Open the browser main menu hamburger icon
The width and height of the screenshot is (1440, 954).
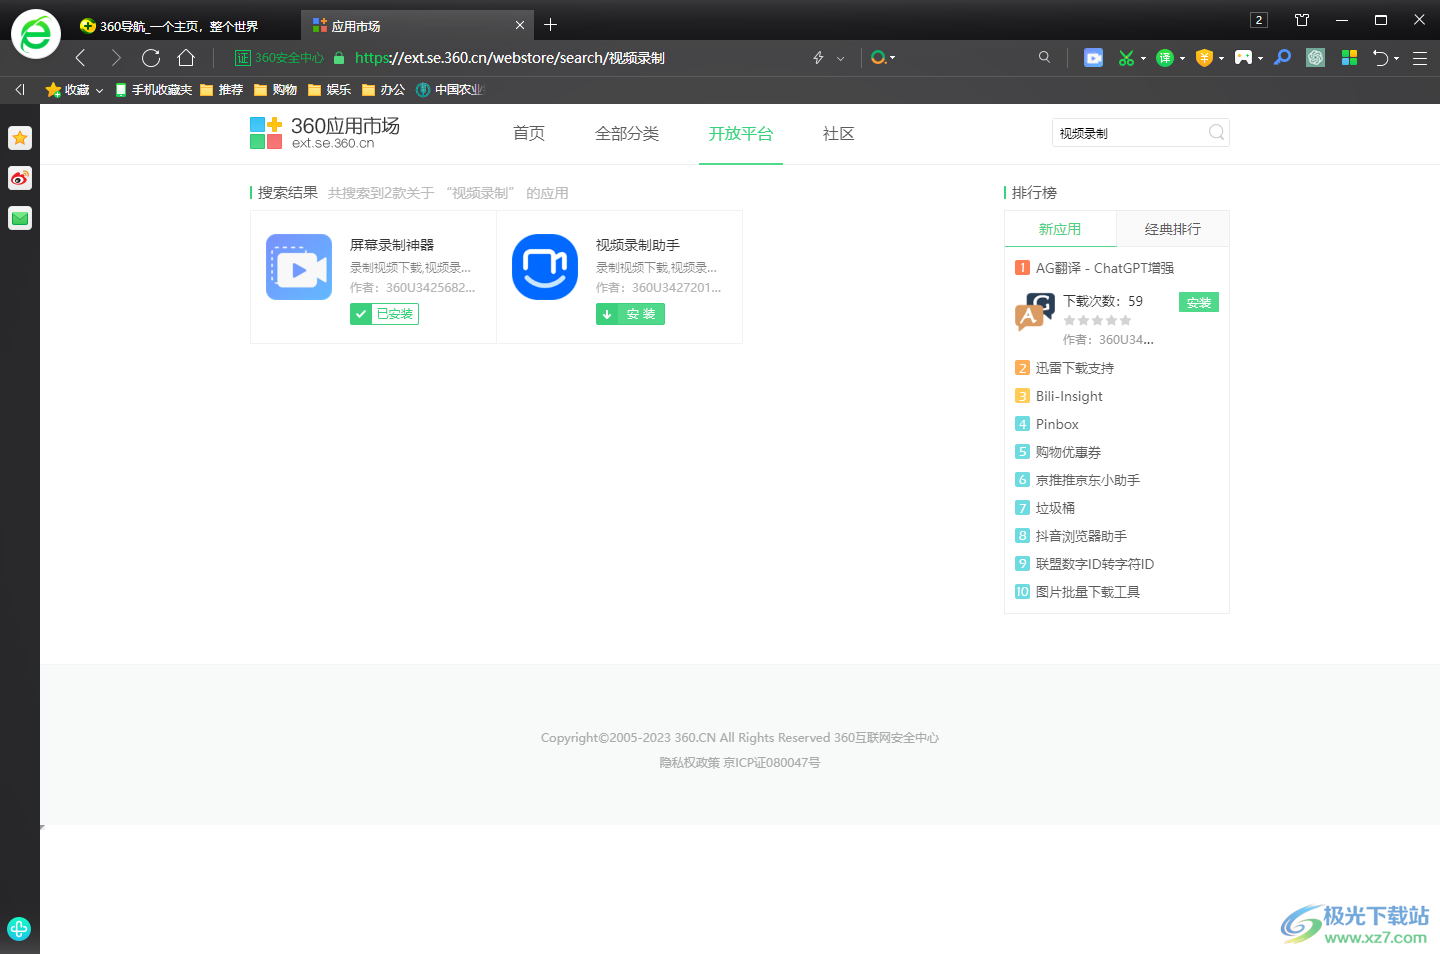pyautogui.click(x=1419, y=58)
